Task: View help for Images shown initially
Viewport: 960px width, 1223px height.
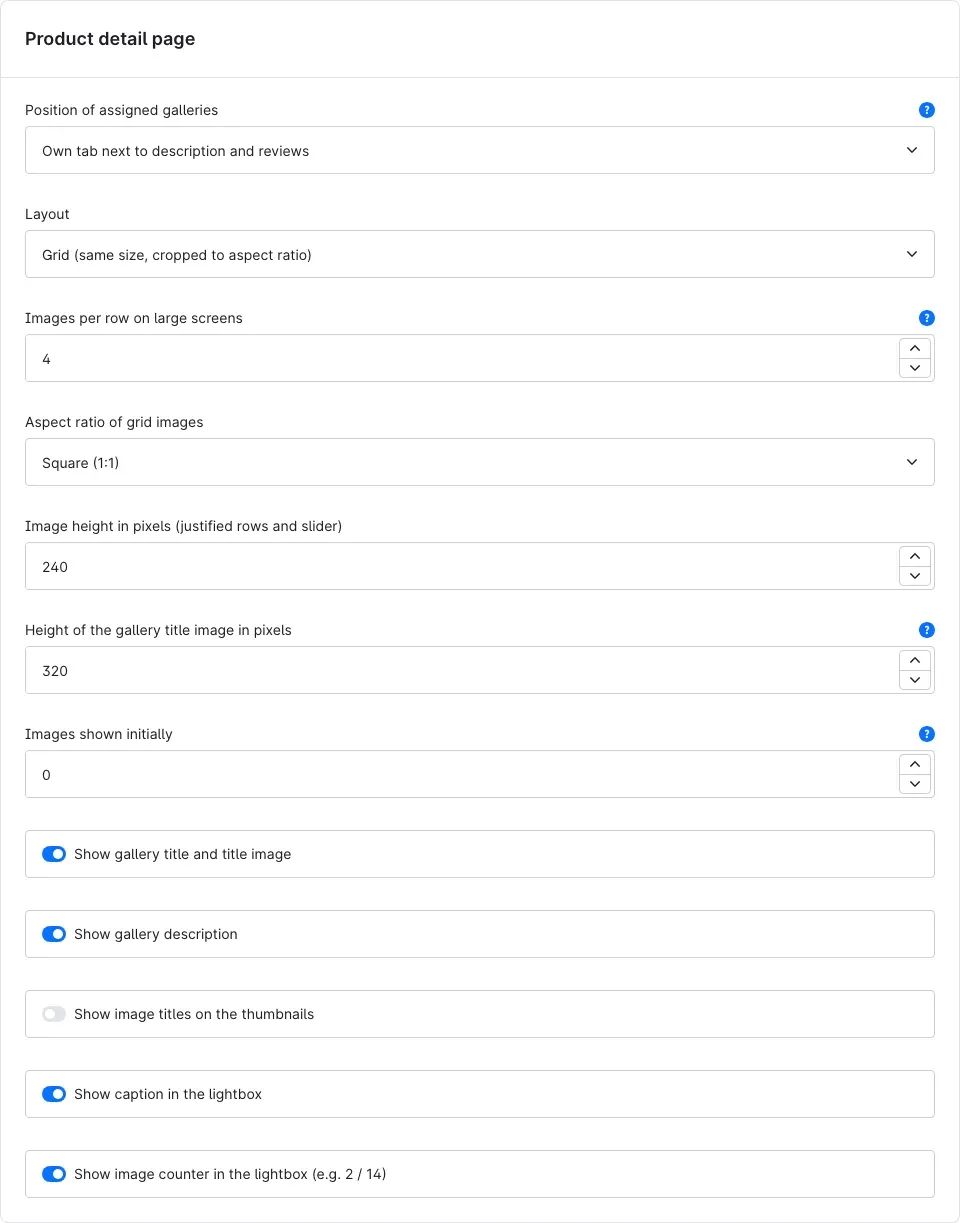Action: pyautogui.click(x=926, y=734)
